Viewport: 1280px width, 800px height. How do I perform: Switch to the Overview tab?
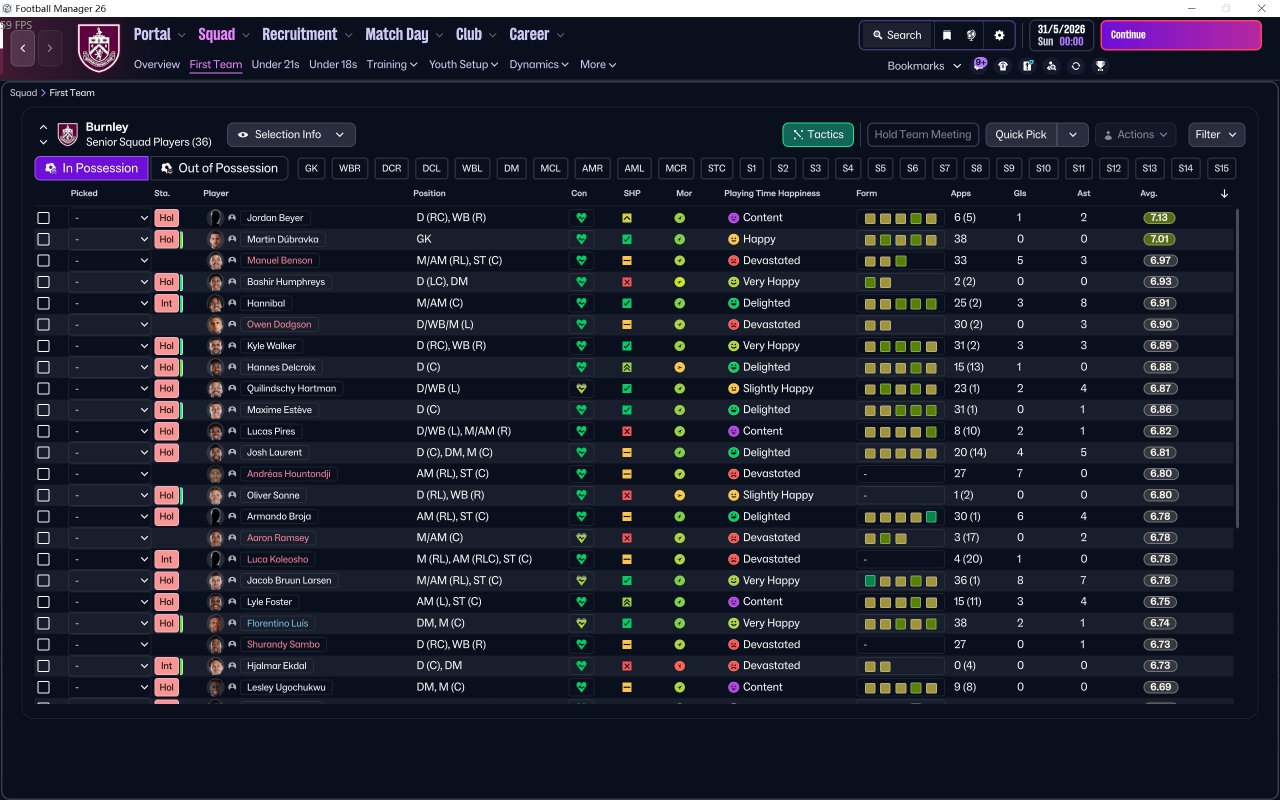click(157, 65)
